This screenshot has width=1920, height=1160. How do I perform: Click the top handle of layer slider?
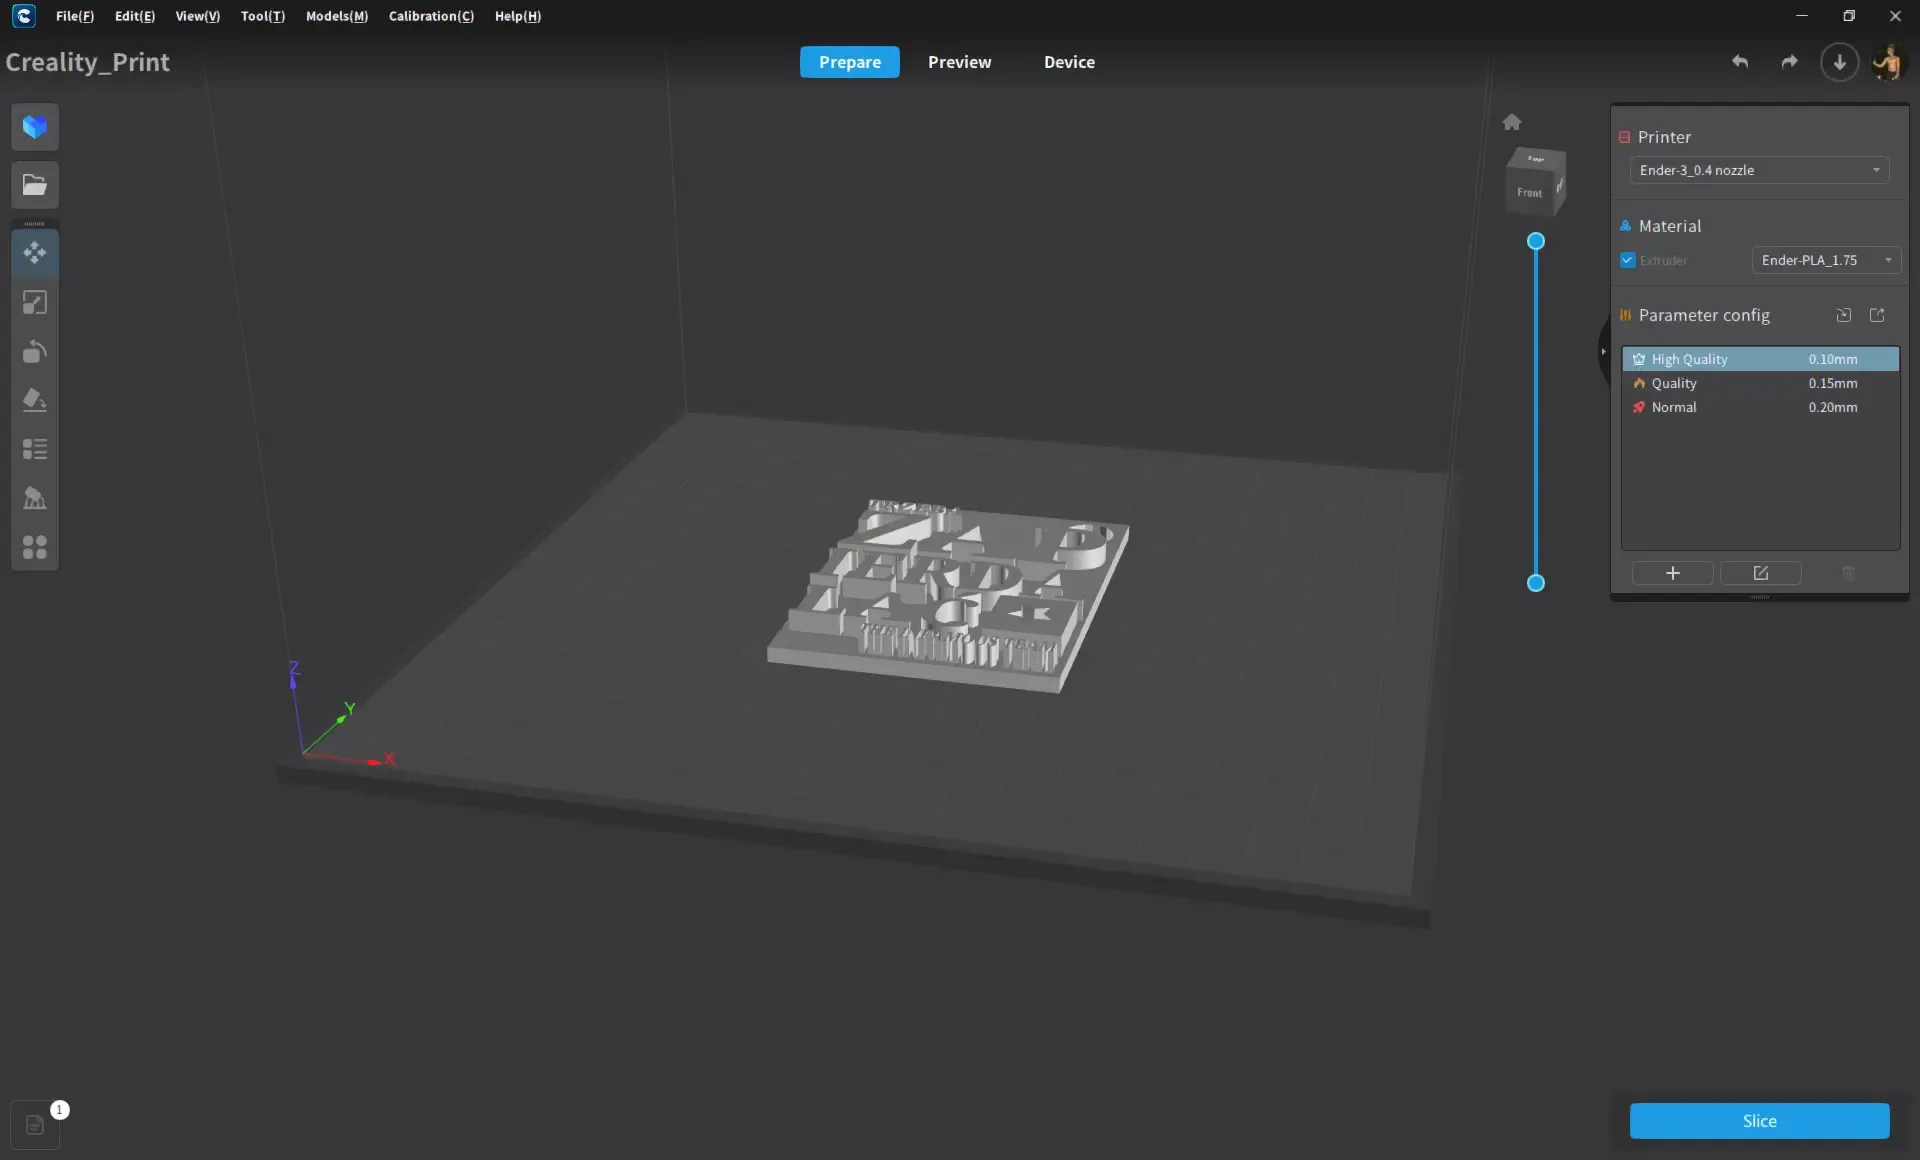click(x=1536, y=241)
